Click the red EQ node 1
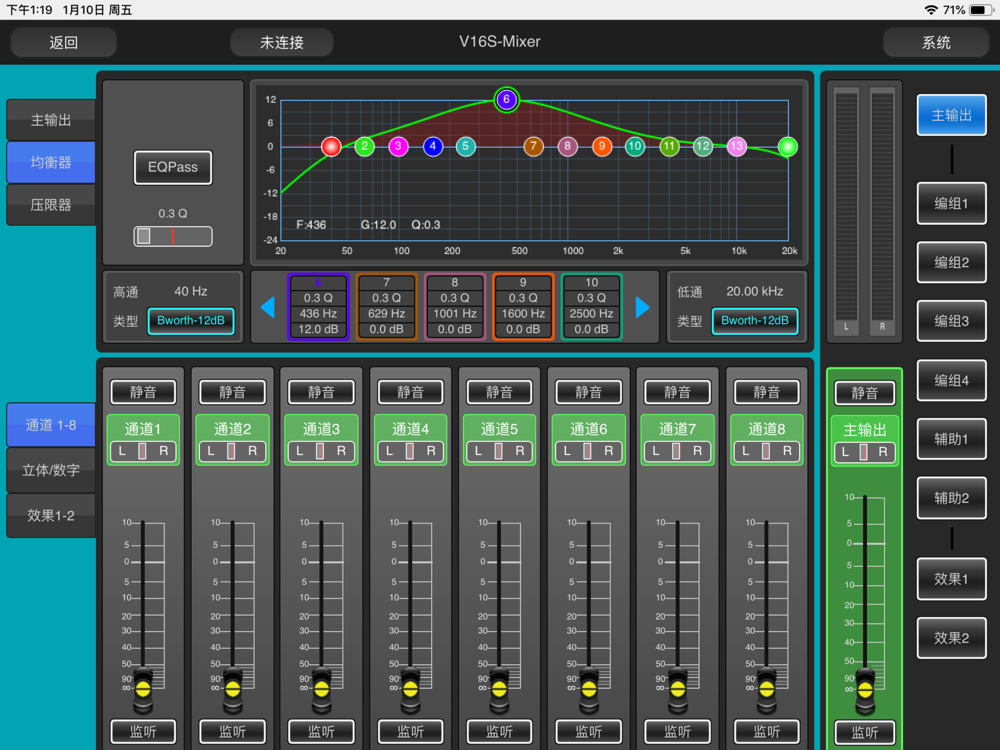1000x750 pixels. pyautogui.click(x=331, y=147)
